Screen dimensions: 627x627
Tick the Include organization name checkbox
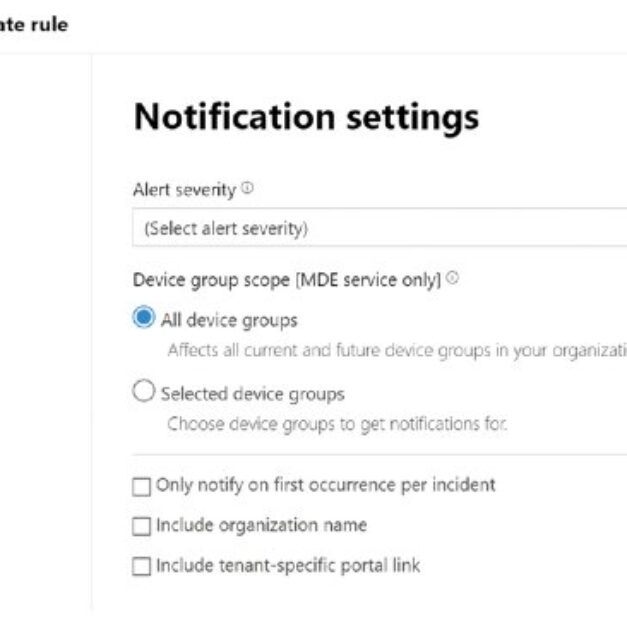point(141,526)
